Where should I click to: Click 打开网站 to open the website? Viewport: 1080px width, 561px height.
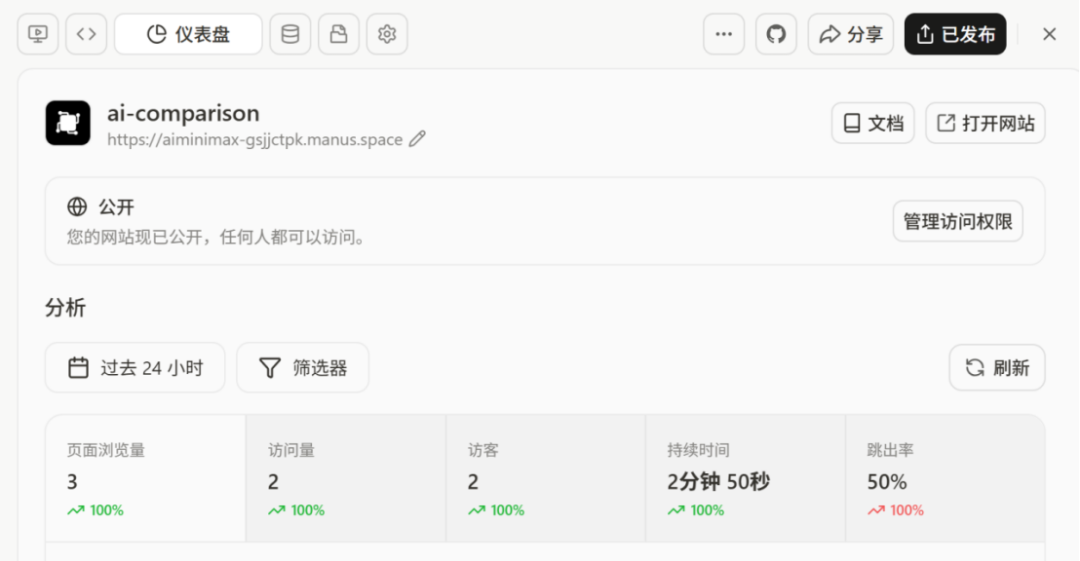[985, 123]
